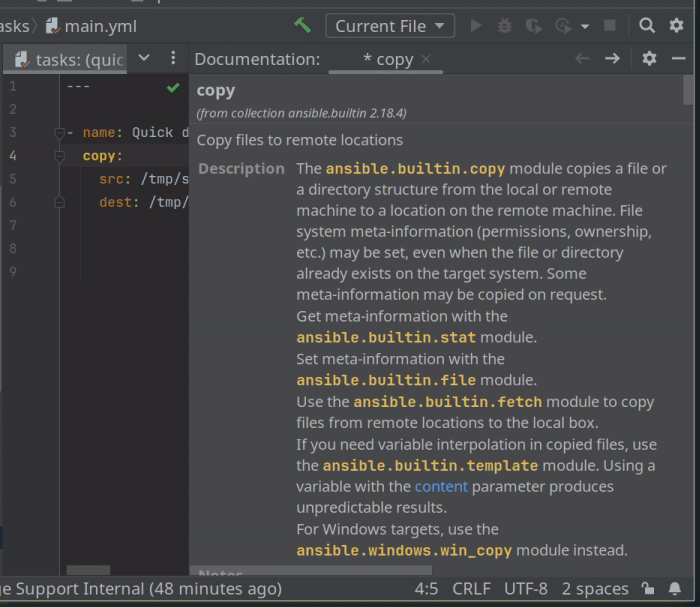Select the copy documentation tab
This screenshot has height=607, width=700.
tap(388, 59)
